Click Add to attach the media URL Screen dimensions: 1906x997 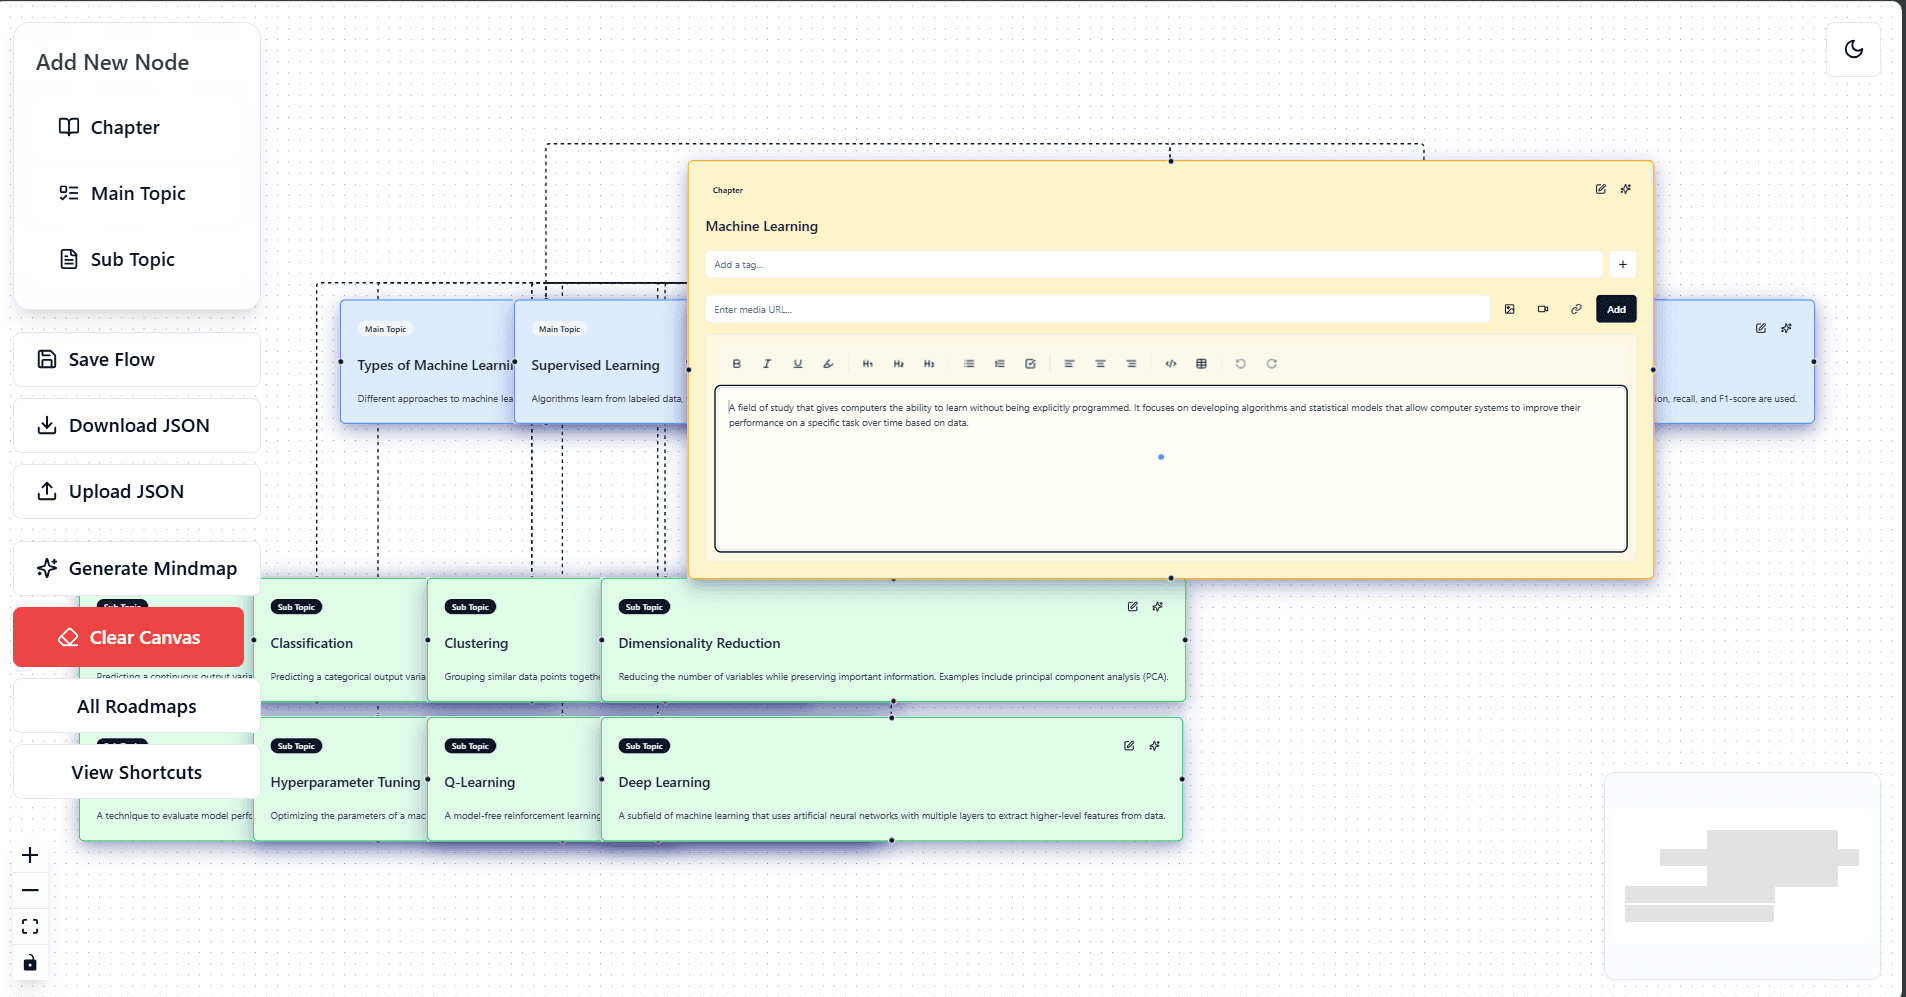1615,309
